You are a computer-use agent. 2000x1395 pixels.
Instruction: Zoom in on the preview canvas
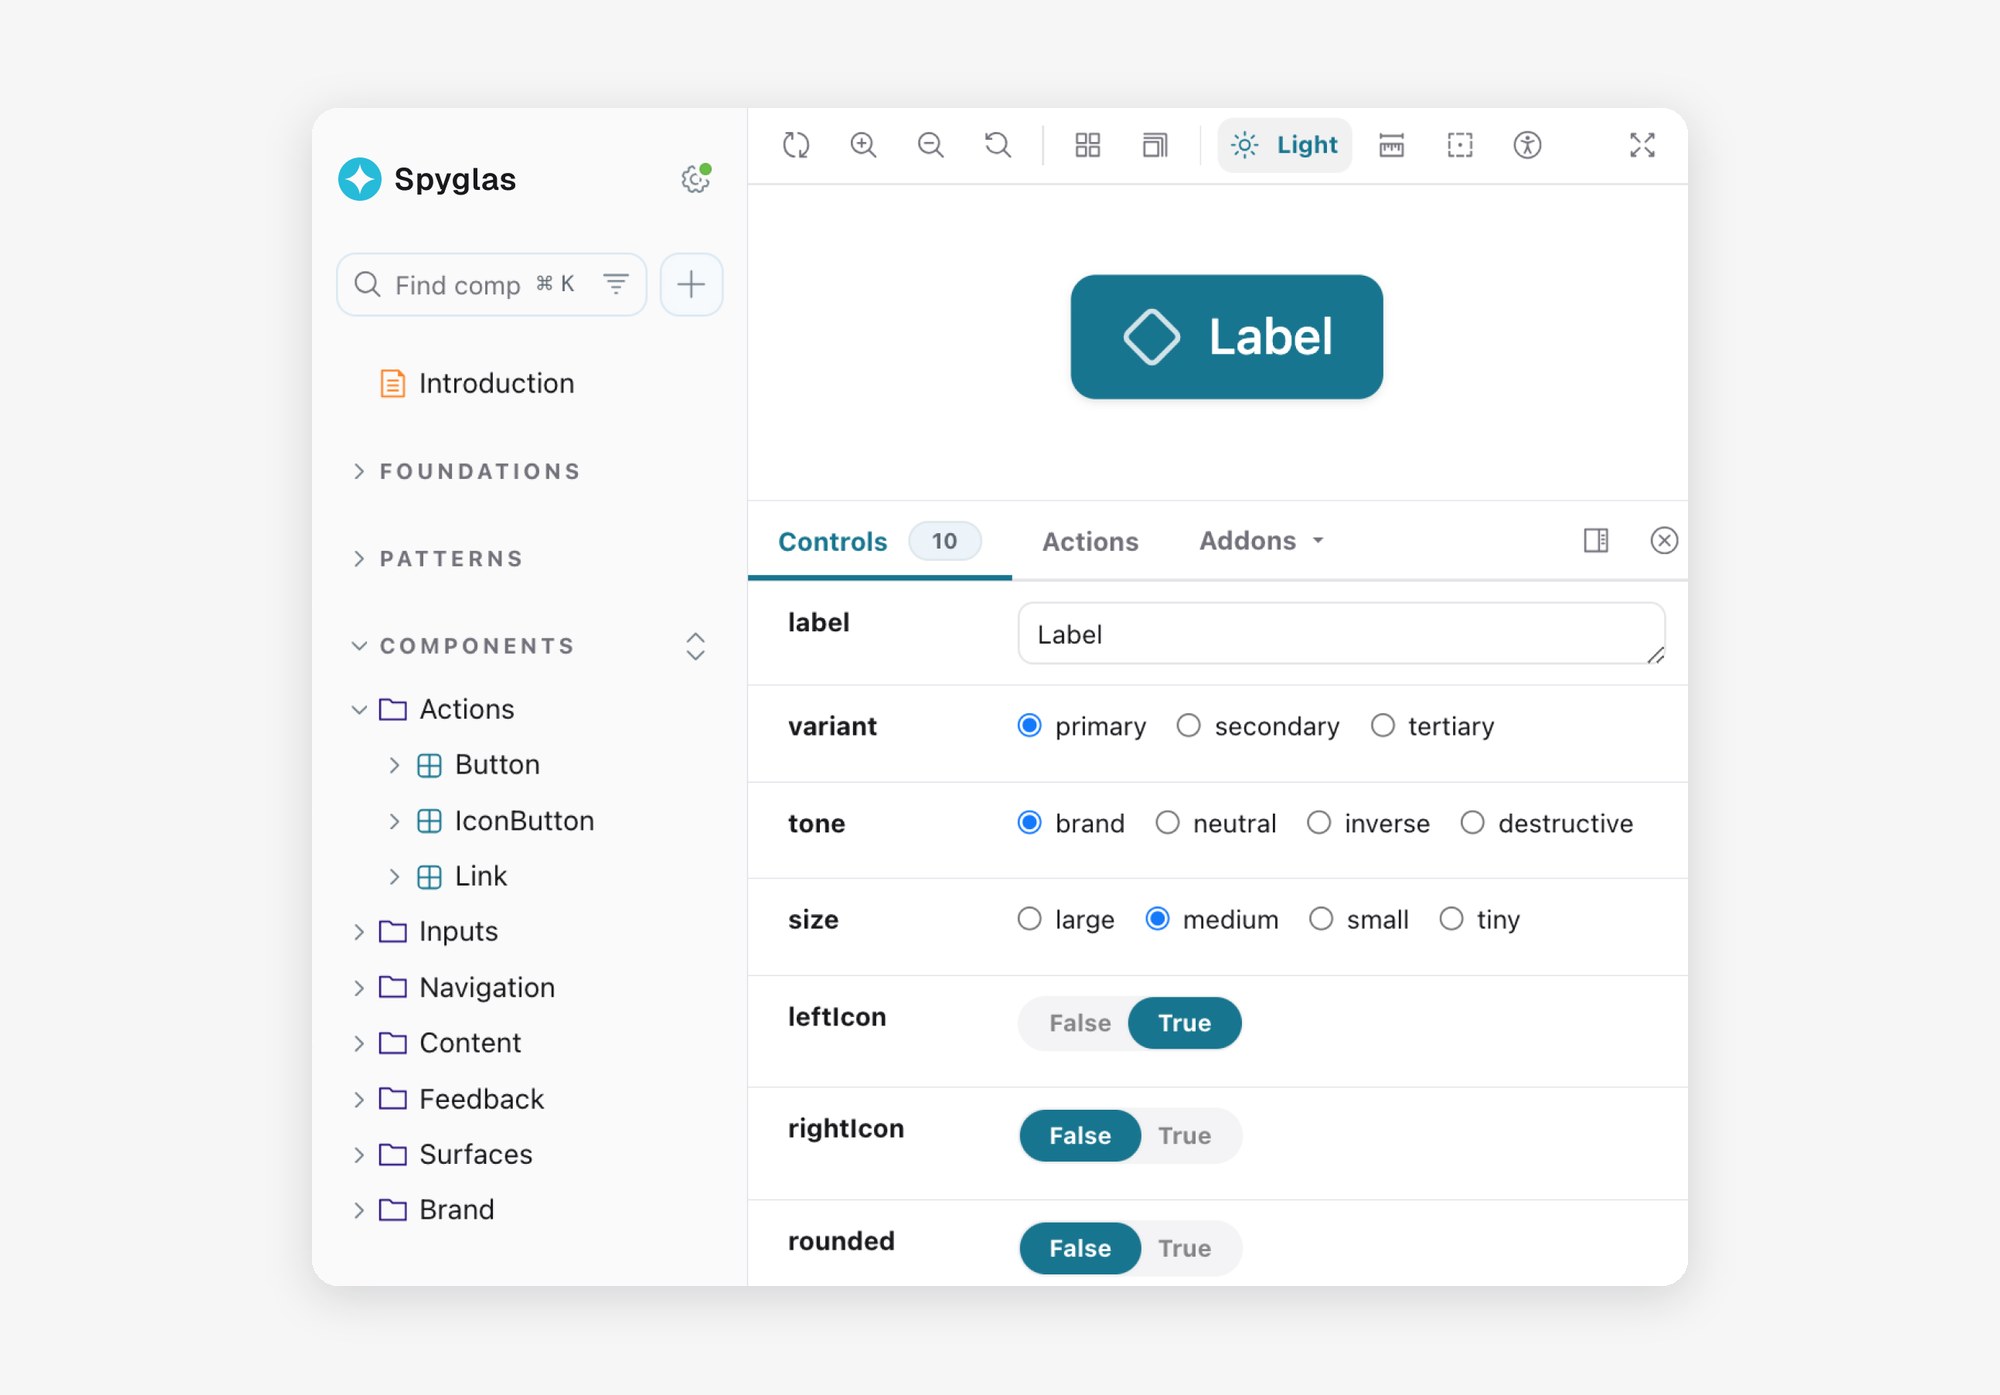coord(863,145)
